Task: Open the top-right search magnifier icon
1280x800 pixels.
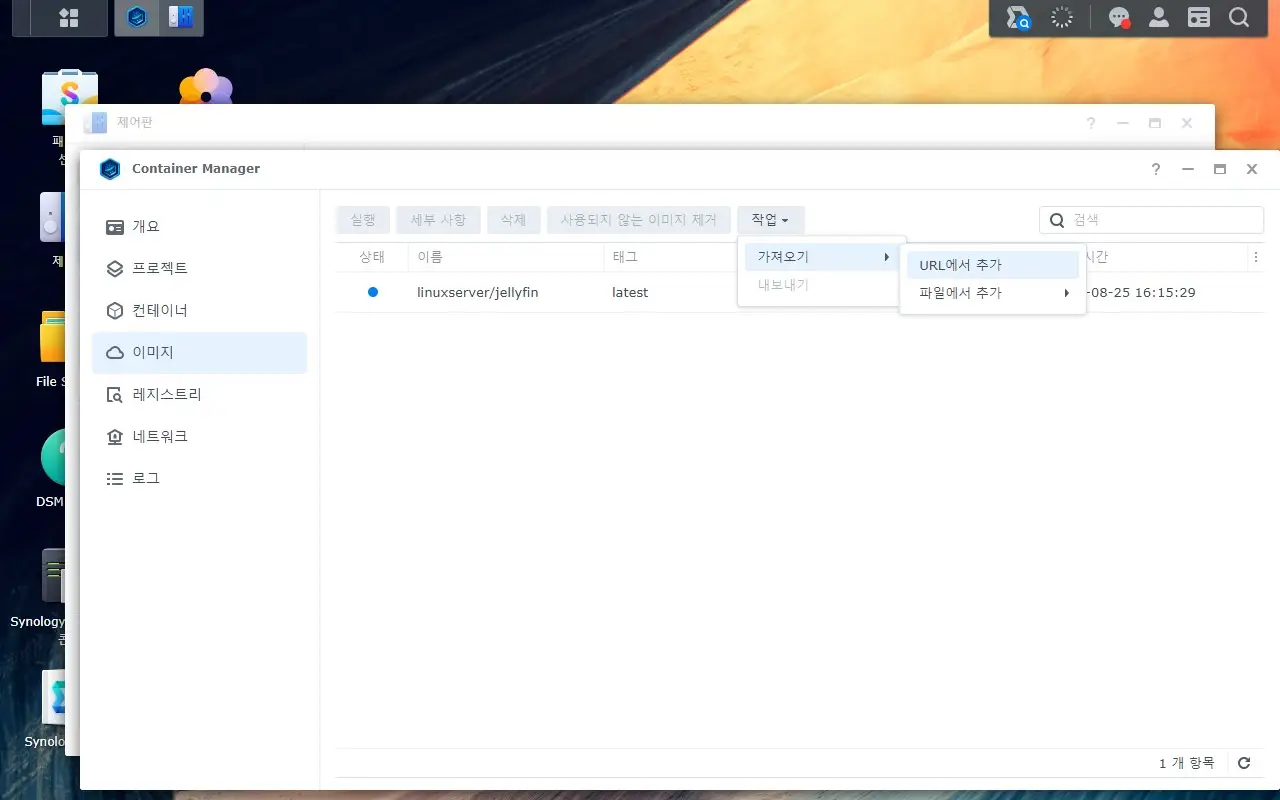Action: pyautogui.click(x=1239, y=17)
